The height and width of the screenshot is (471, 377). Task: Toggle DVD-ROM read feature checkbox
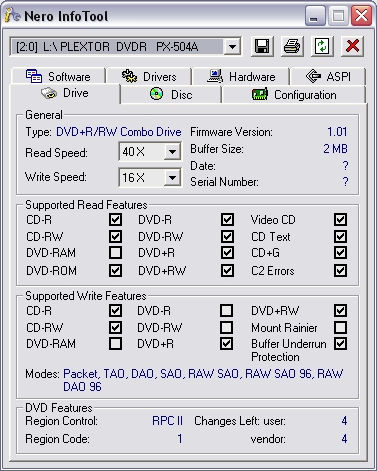(x=115, y=270)
